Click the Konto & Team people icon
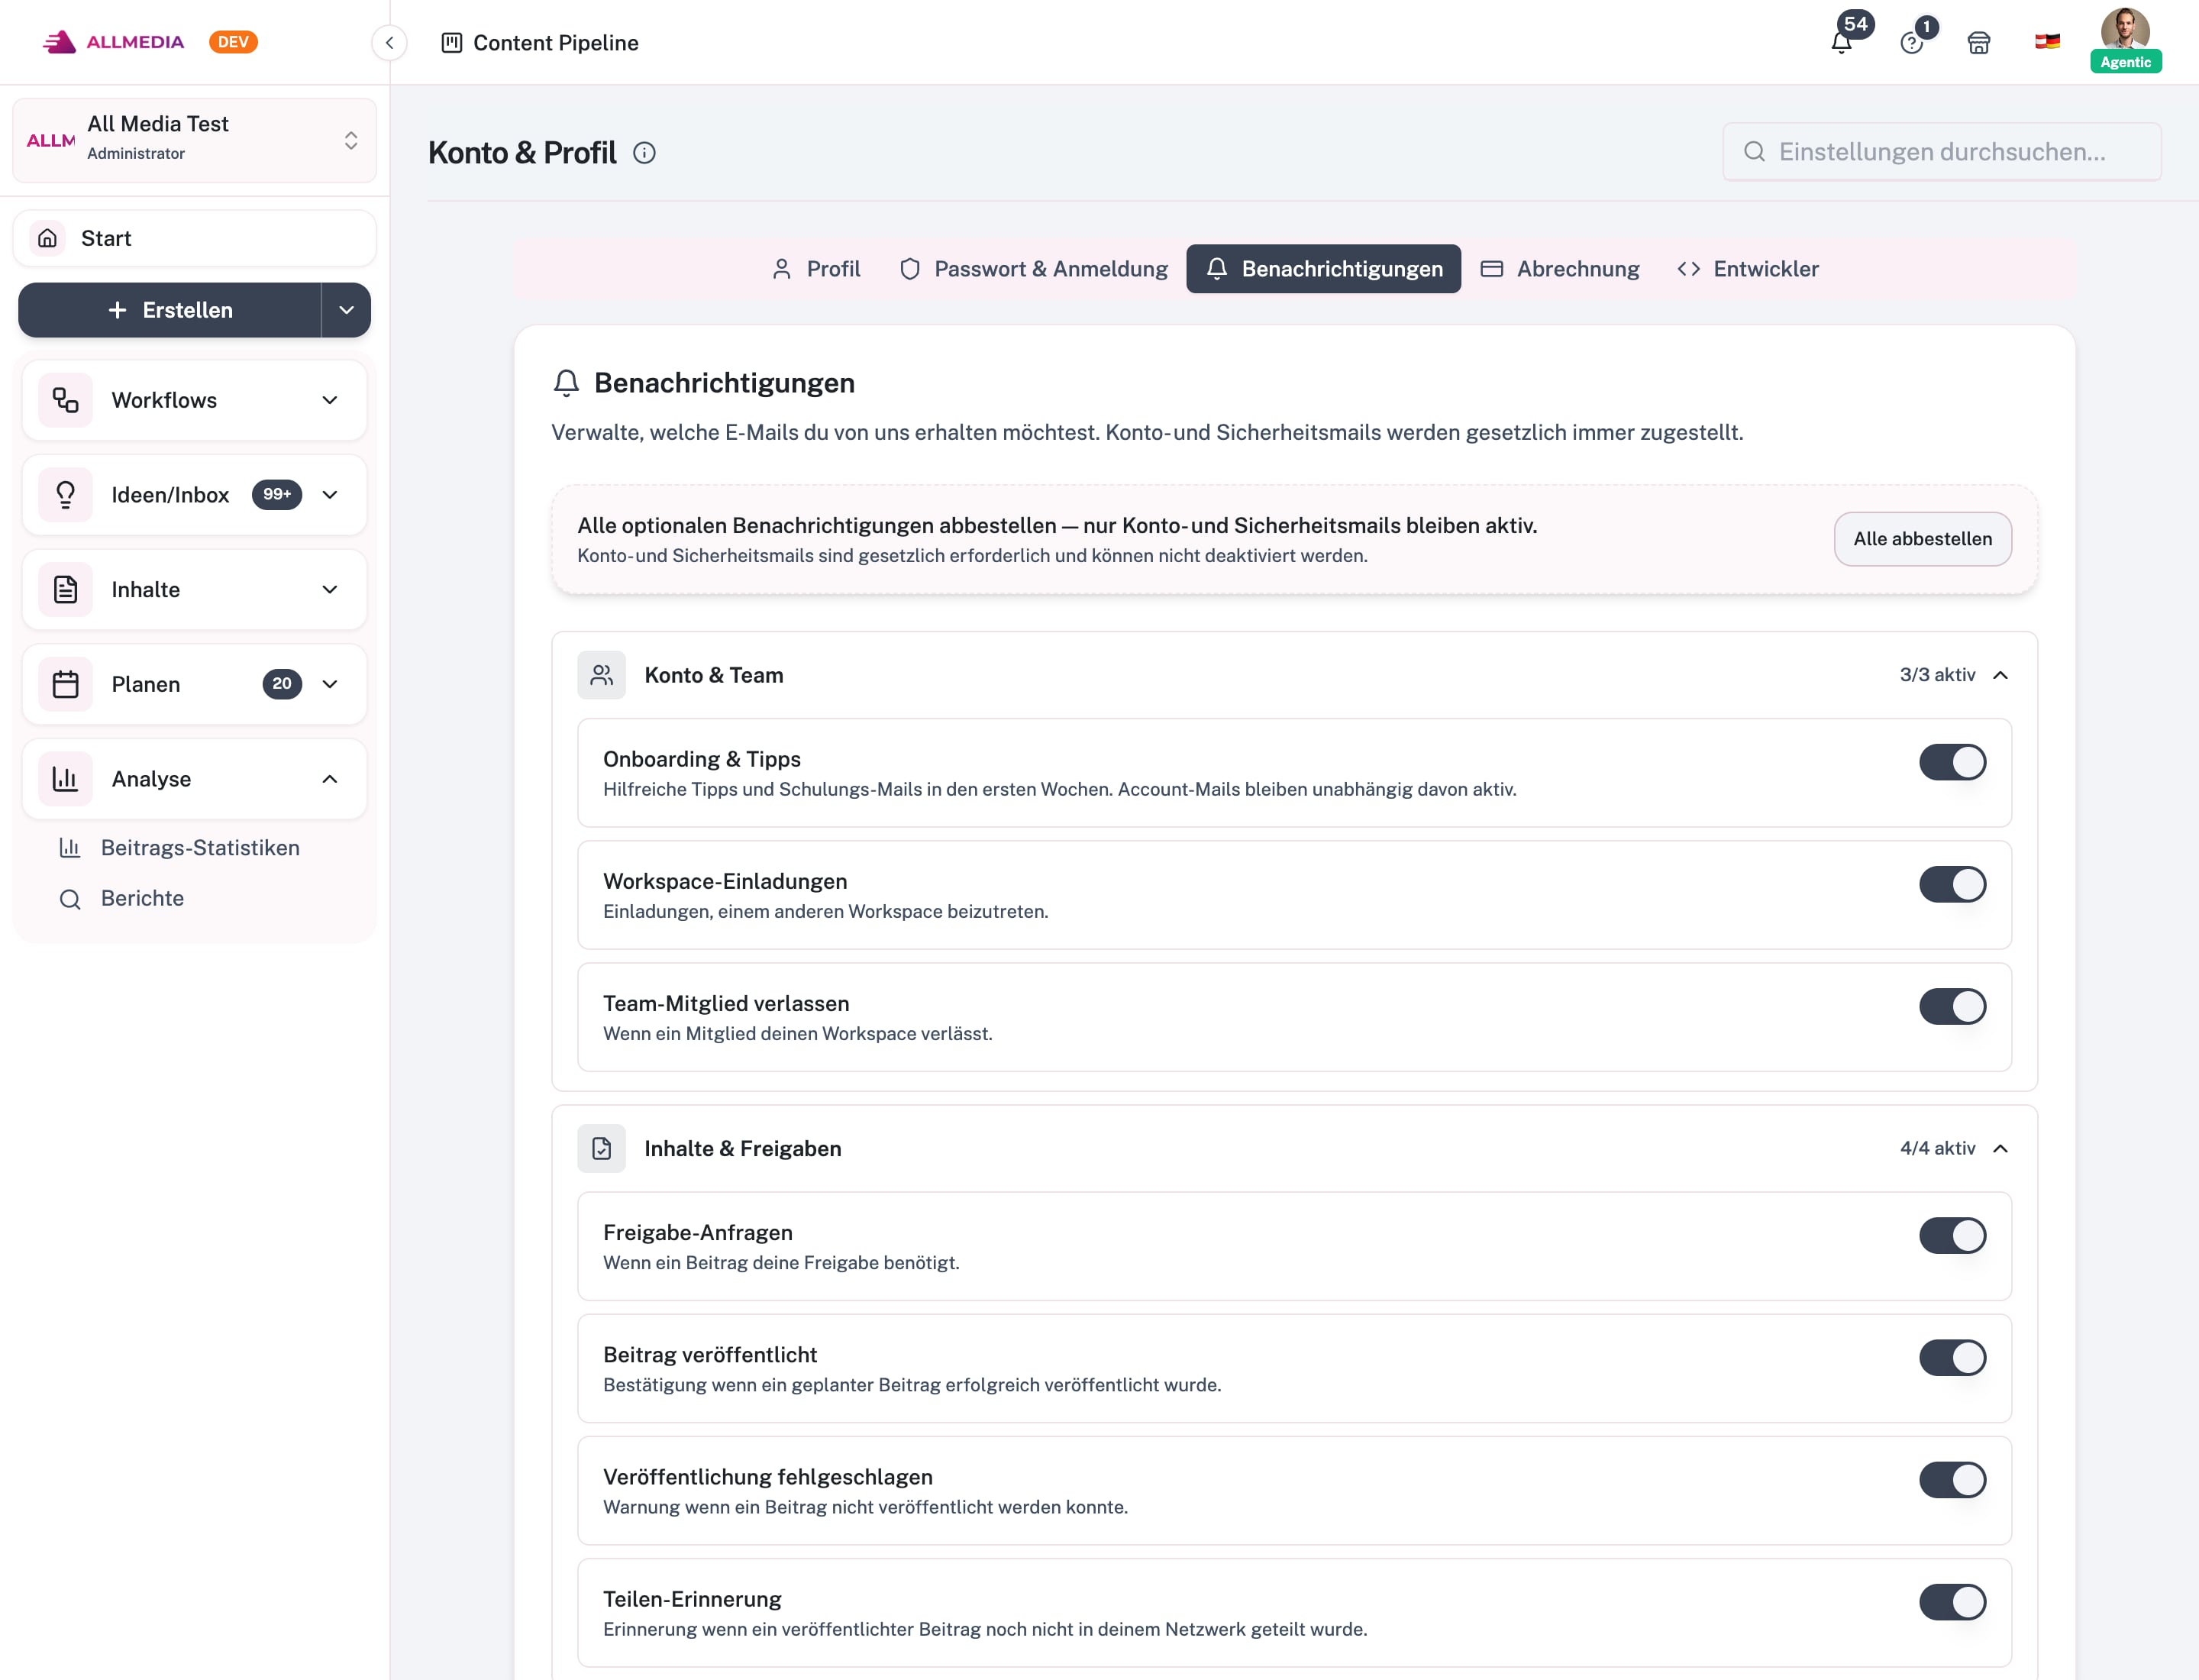Viewport: 2199px width, 1680px height. coord(601,675)
